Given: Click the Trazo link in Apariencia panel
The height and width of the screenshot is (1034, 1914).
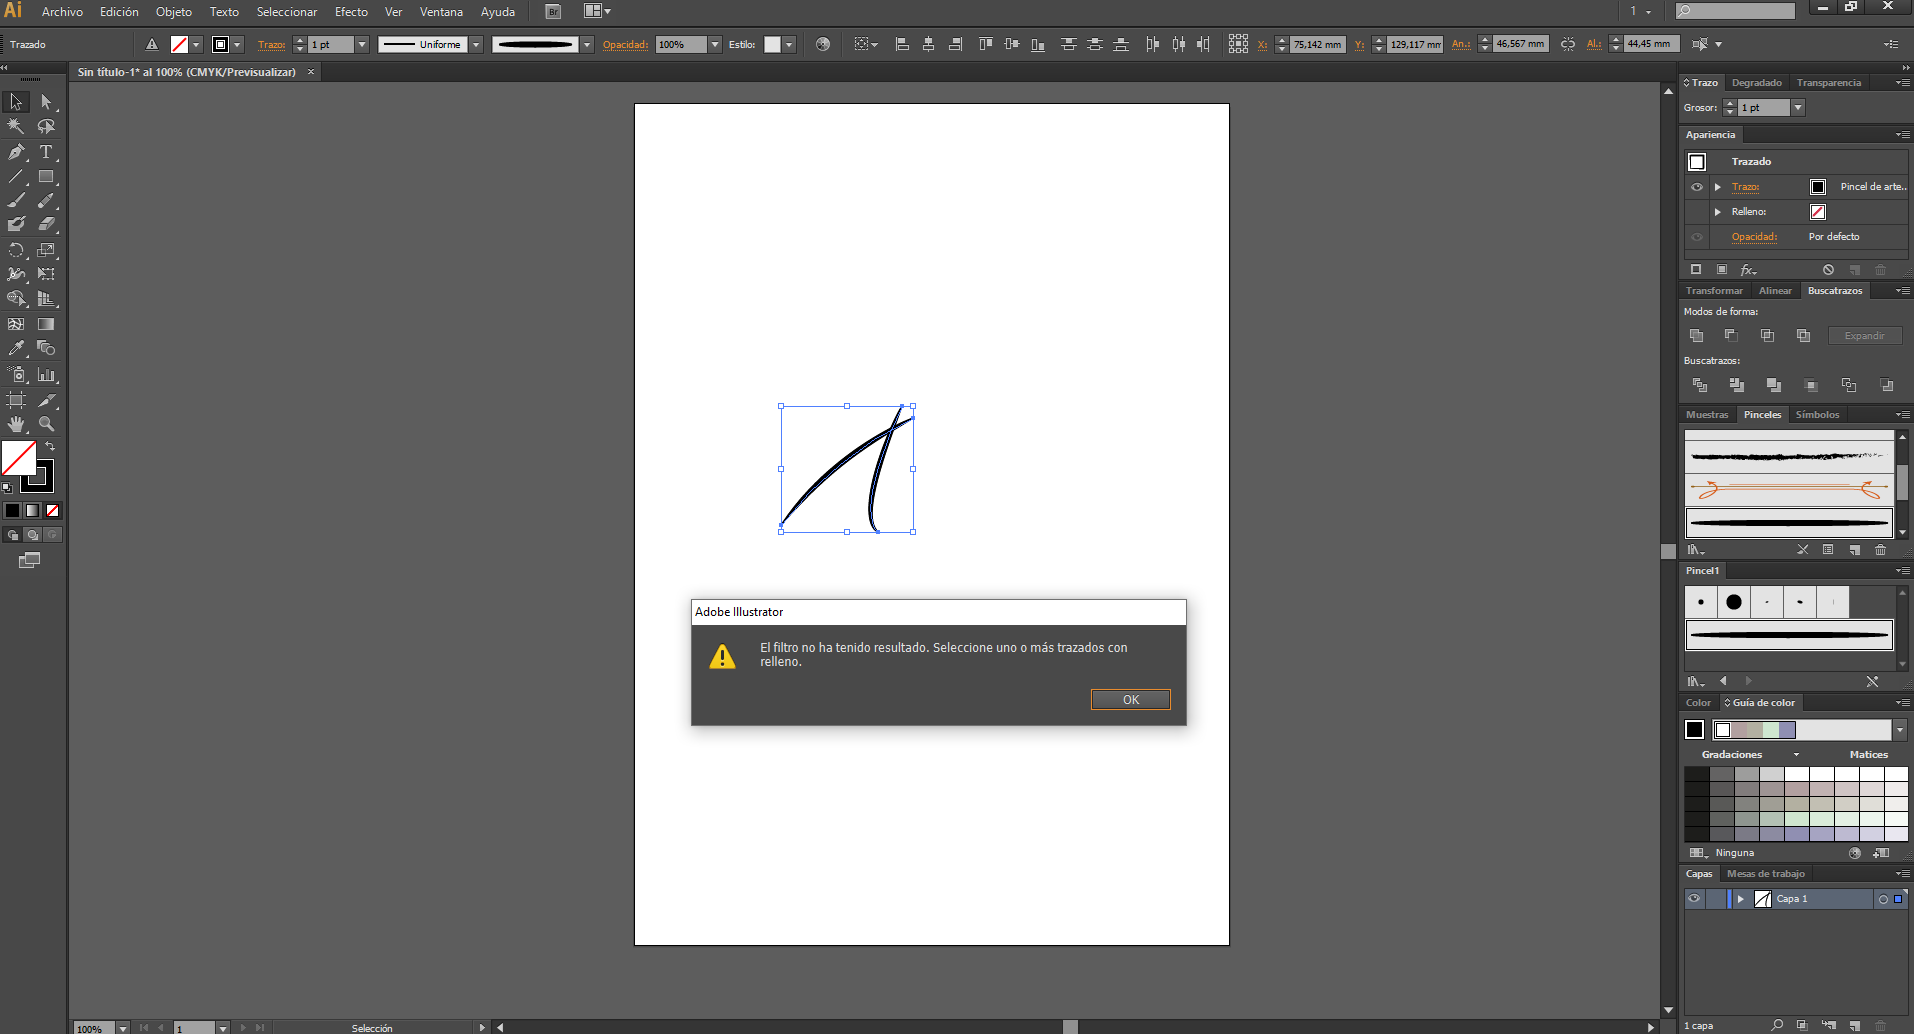Looking at the screenshot, I should [x=1746, y=187].
